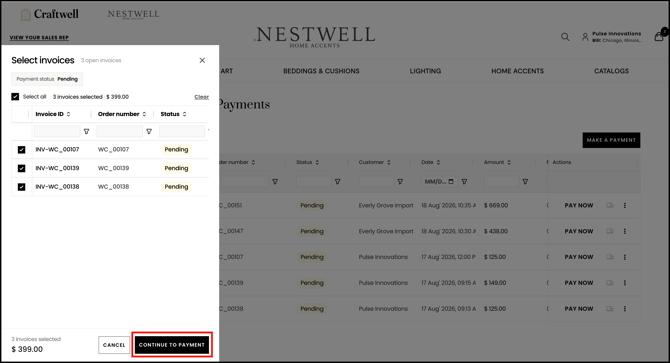This screenshot has width=670, height=363.
Task: Click the large NESTWELL Home Accents logo
Action: (x=314, y=37)
